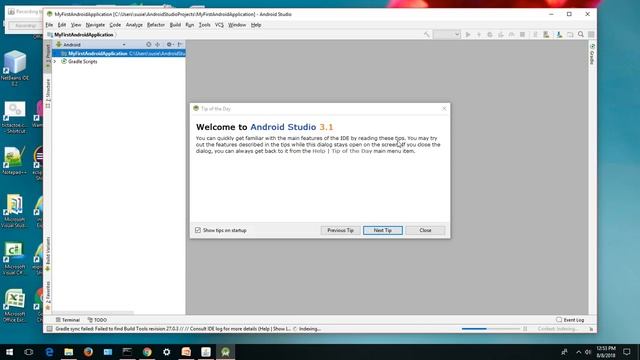Open Google Chrome from taskbar
Viewport: 640px width, 360px height.
tap(147, 352)
